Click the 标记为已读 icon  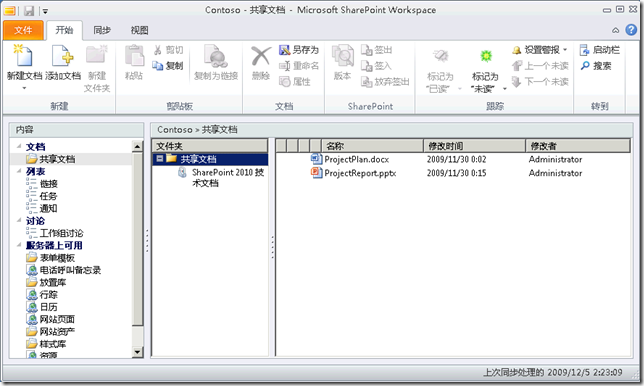[x=441, y=56]
